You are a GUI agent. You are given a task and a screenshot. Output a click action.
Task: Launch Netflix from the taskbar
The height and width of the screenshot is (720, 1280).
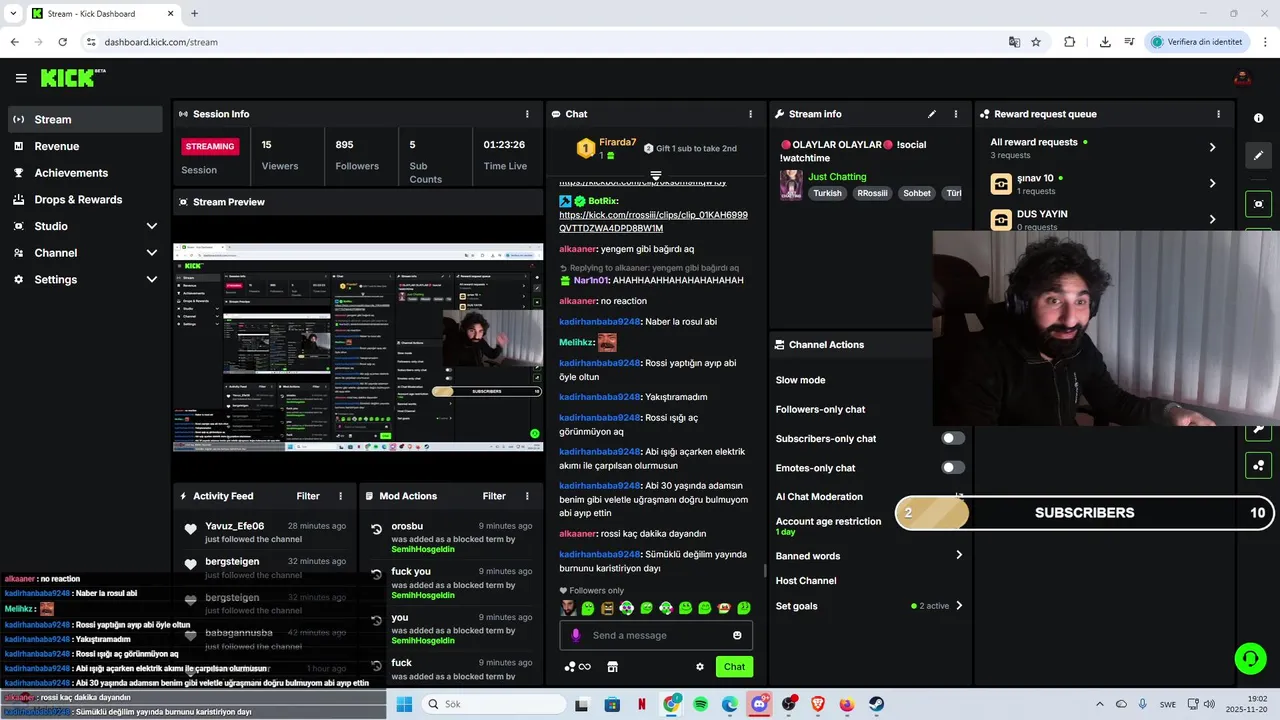[x=642, y=704]
